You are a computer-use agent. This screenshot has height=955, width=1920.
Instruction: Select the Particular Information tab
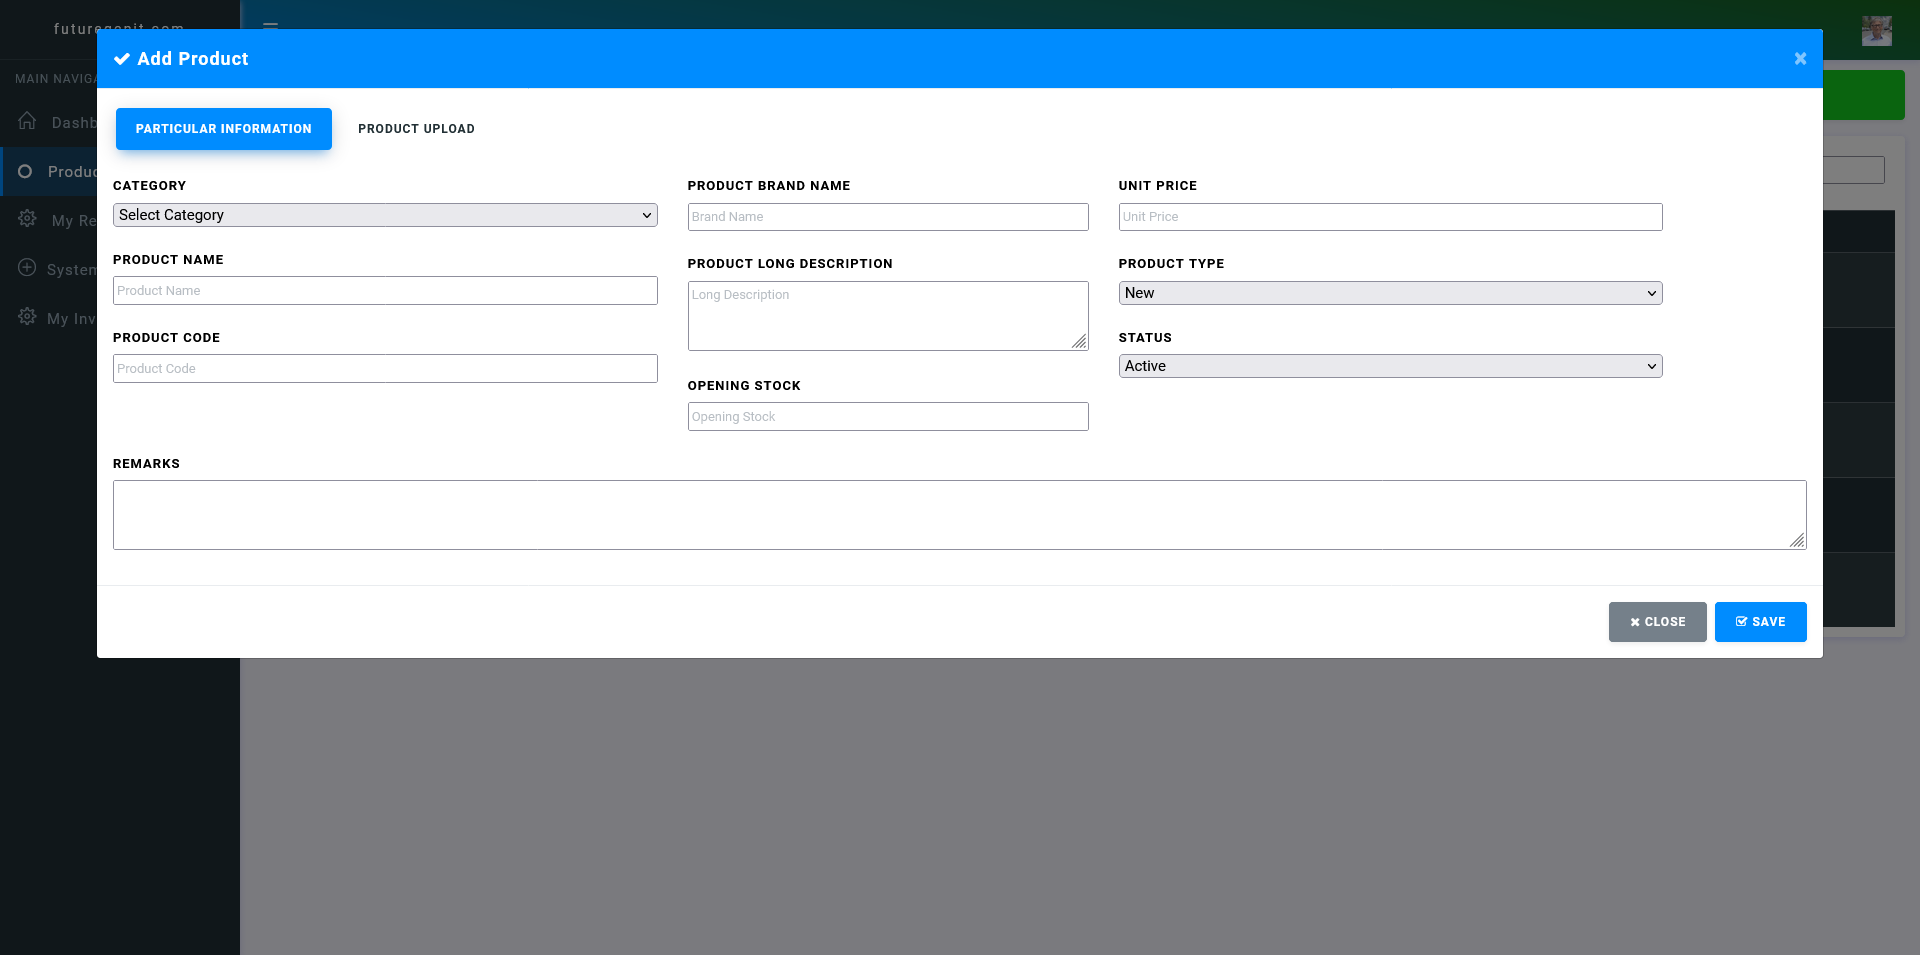[224, 129]
